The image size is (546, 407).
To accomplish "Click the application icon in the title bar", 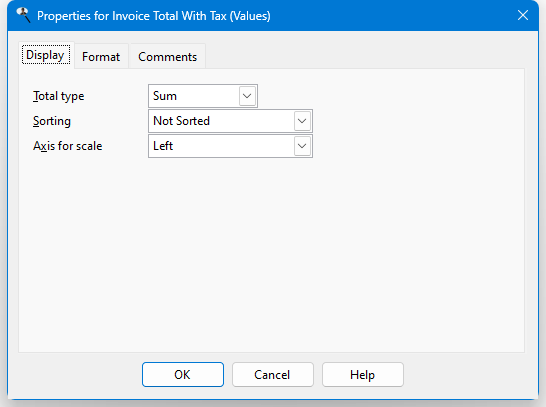I will pyautogui.click(x=23, y=15).
